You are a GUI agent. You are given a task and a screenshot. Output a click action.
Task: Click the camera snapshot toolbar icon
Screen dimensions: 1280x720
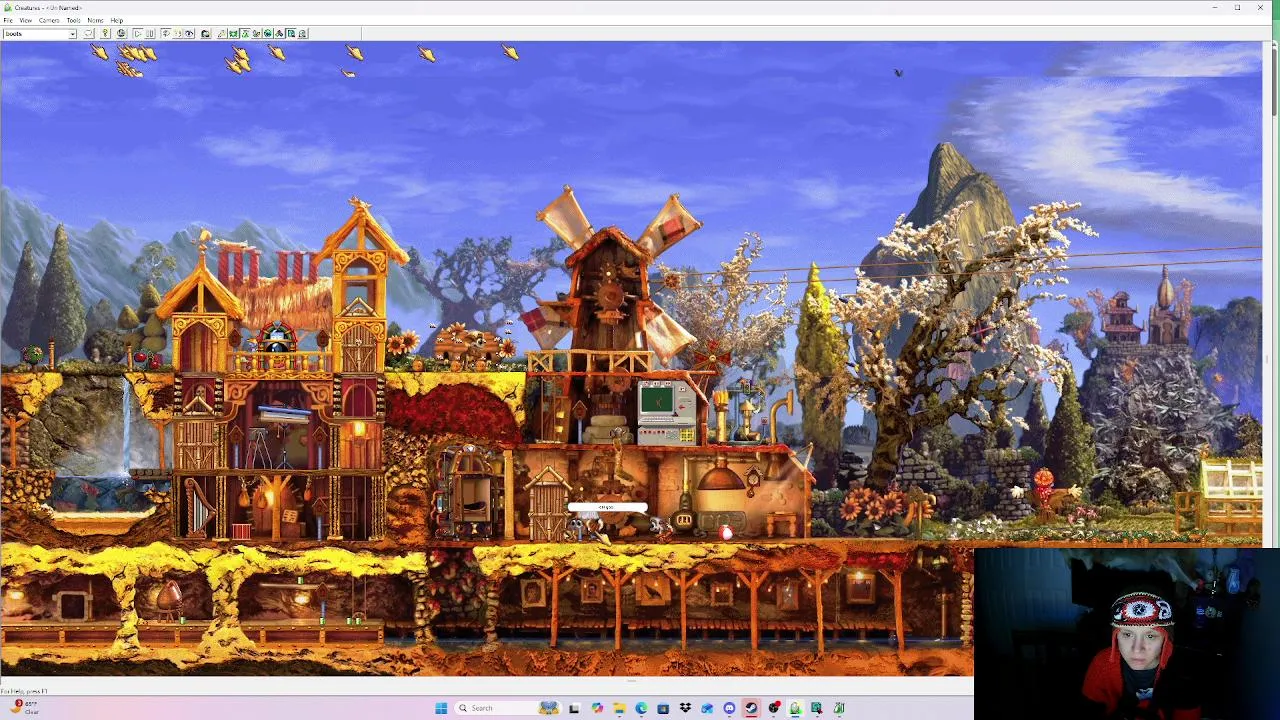205,34
